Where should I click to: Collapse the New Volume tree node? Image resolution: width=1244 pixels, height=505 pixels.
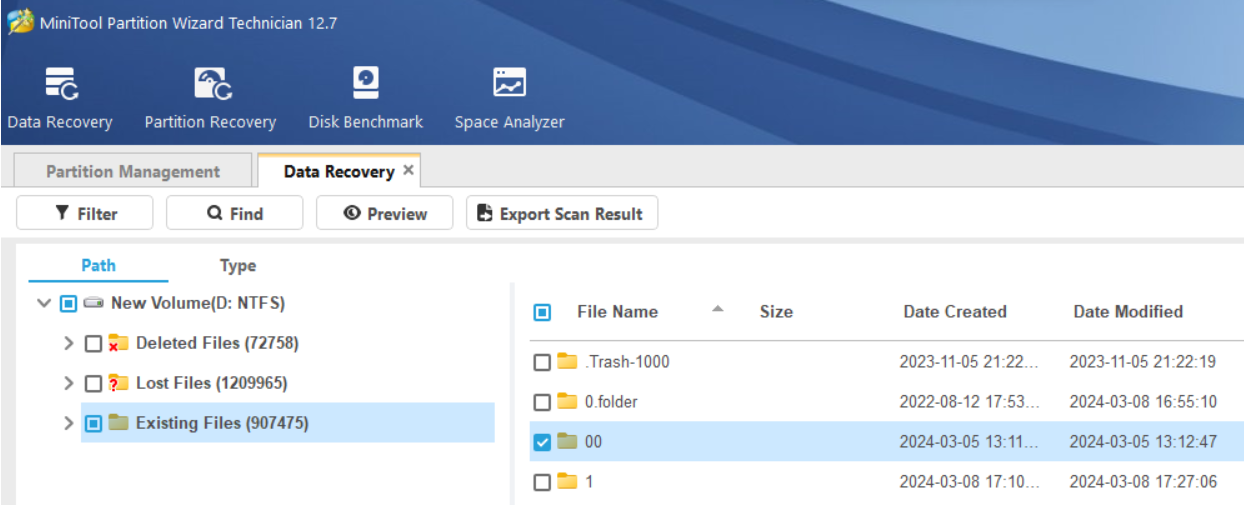pos(43,303)
